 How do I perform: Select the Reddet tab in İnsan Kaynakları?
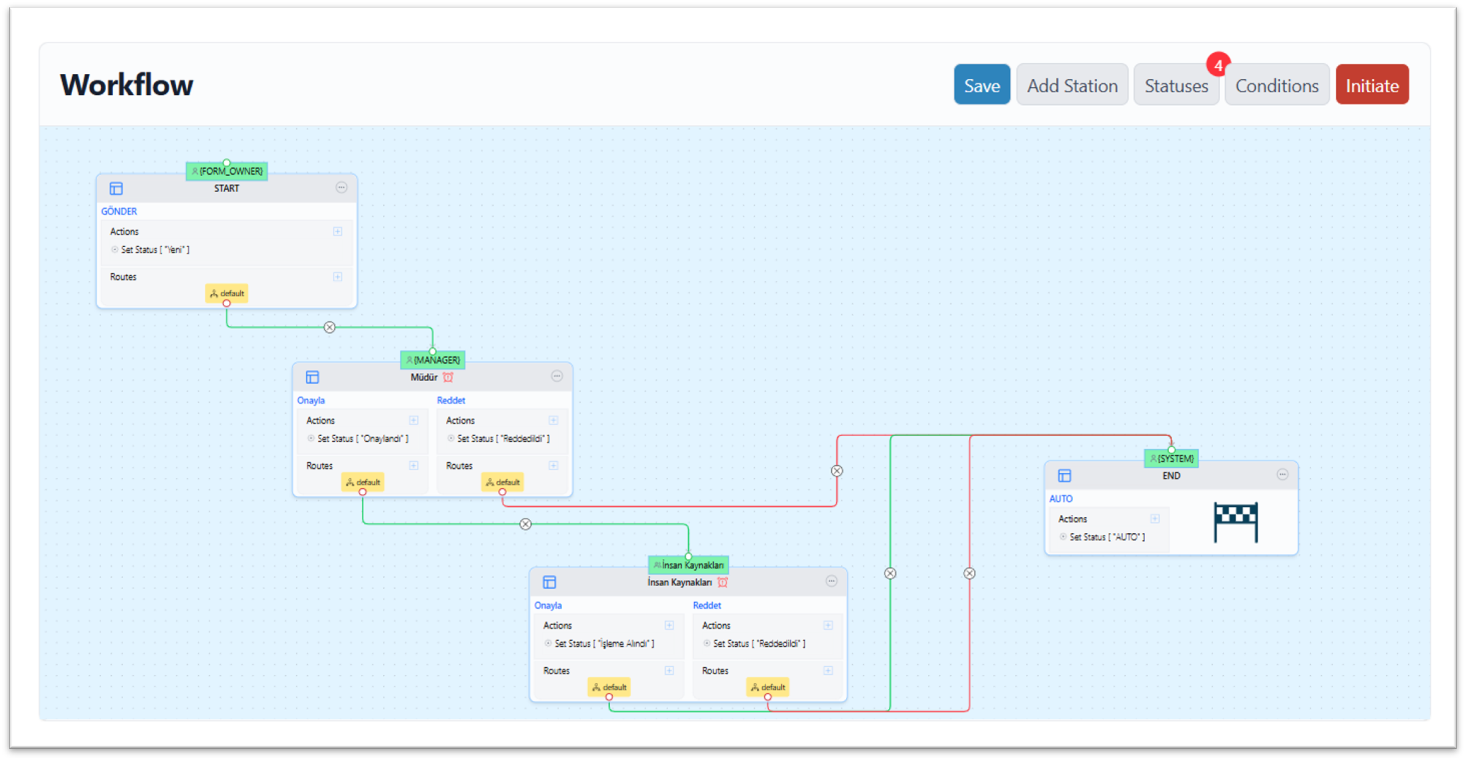707,606
